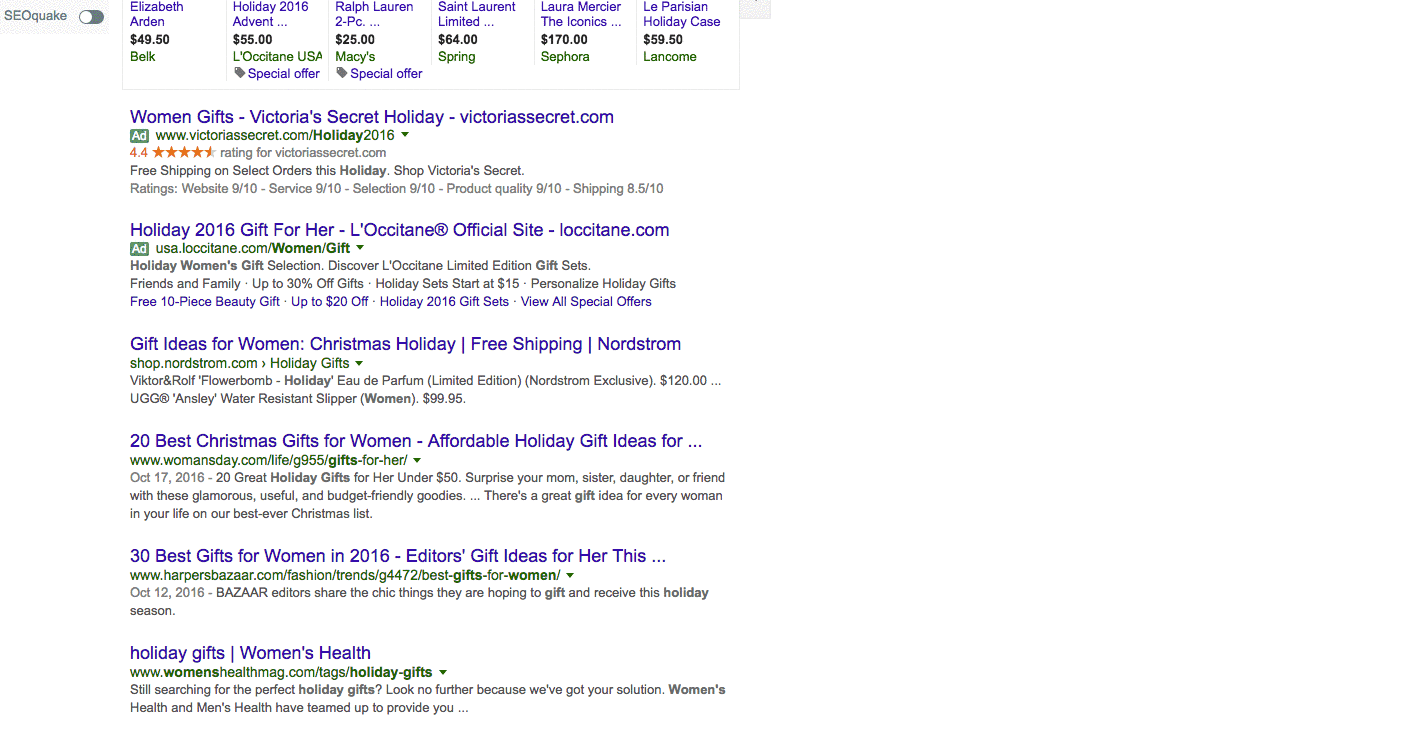Viewport: 1420px width, 740px height.
Task: Click the tag icon under Macy's
Action: (342, 73)
